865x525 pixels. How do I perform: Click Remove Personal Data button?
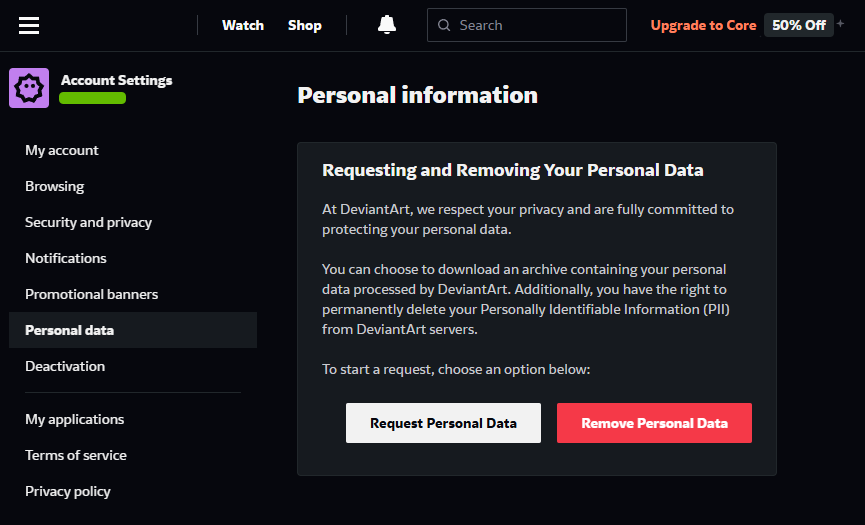[x=654, y=423]
